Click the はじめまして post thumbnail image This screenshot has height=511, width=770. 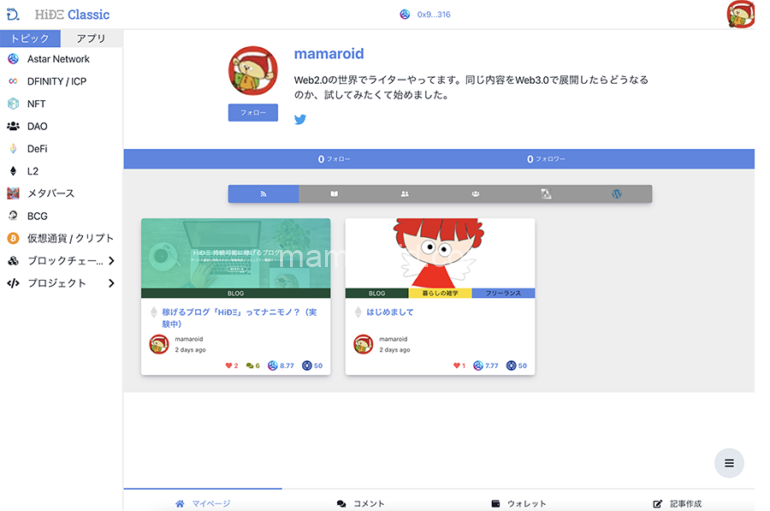440,253
